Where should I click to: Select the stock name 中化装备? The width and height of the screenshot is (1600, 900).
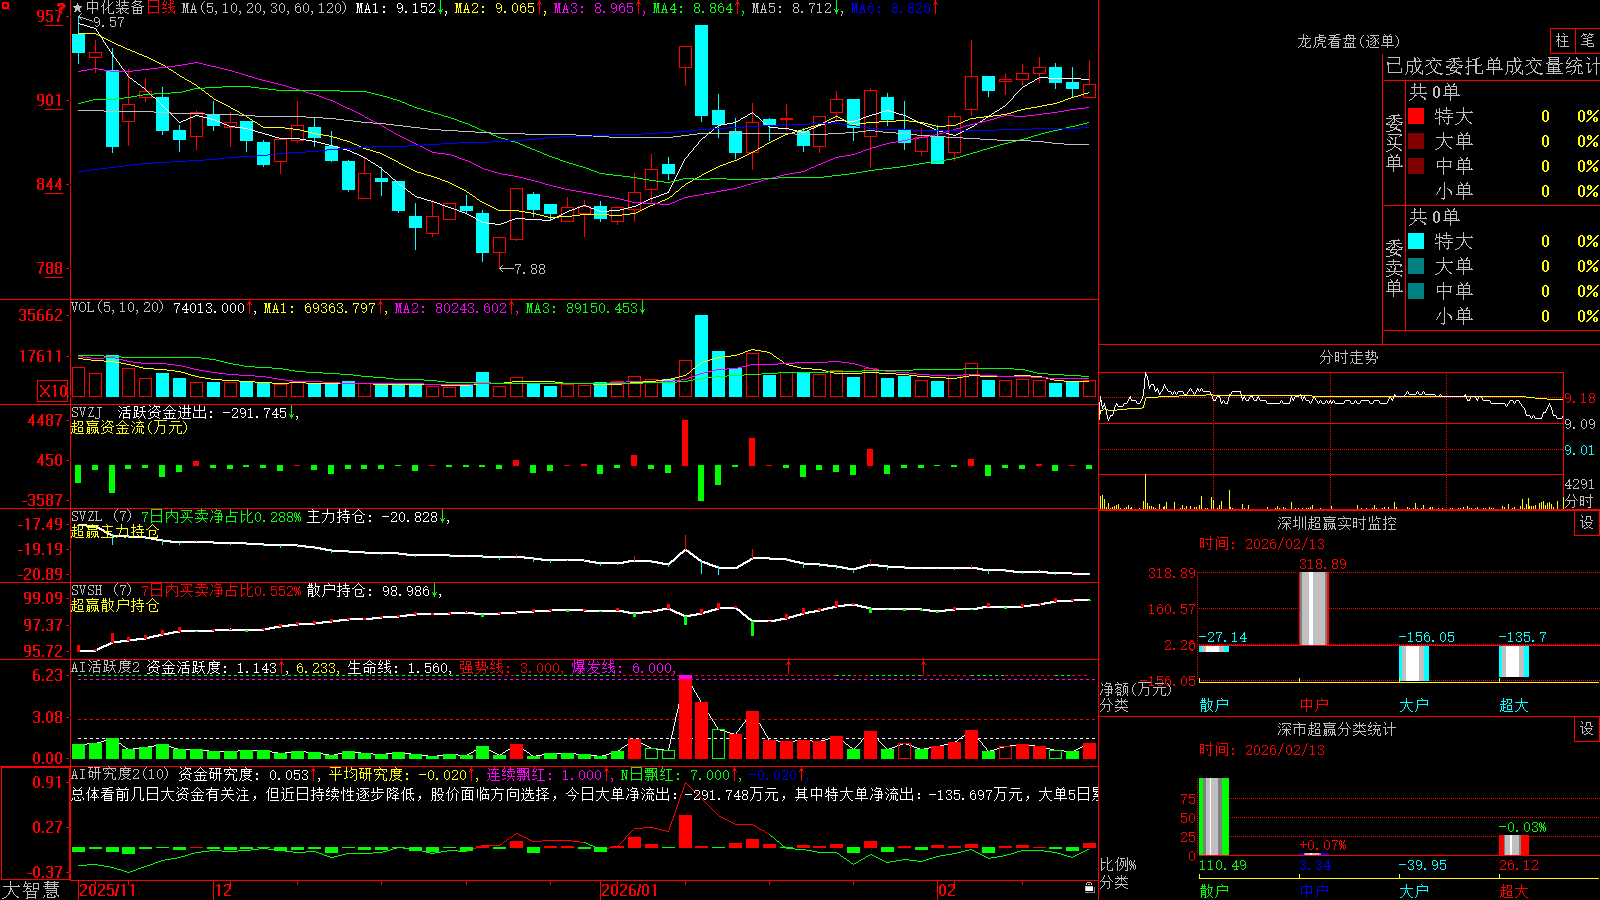point(115,8)
